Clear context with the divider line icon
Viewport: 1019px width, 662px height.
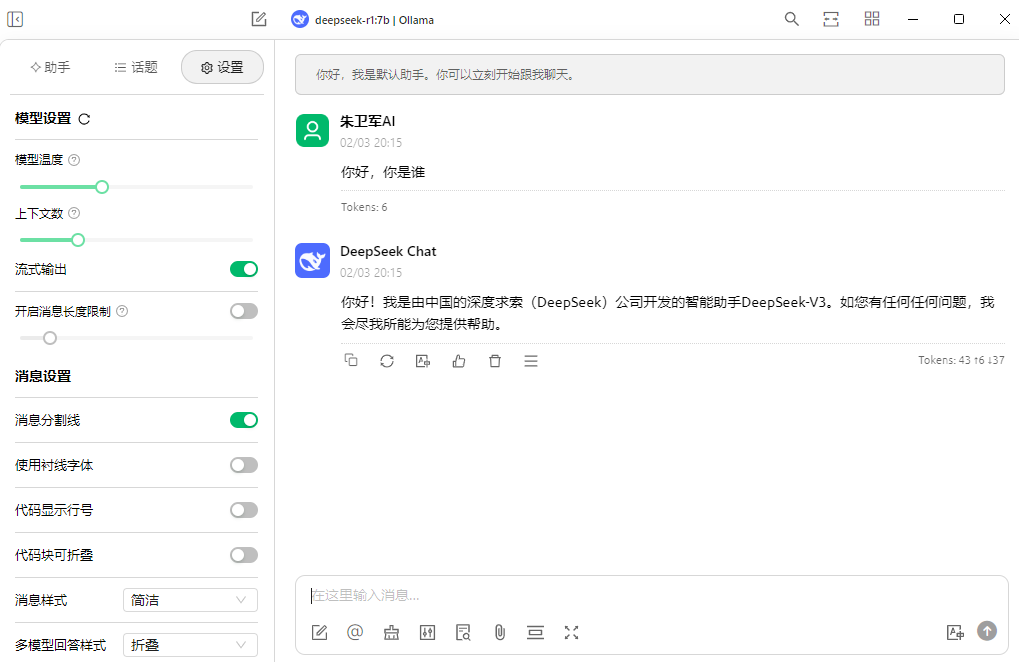point(535,632)
